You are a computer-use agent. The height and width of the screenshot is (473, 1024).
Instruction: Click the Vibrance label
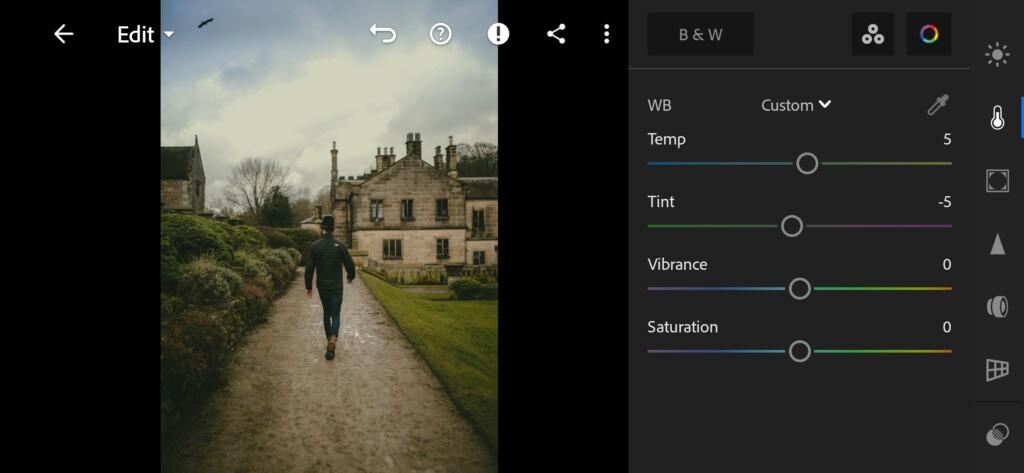(x=677, y=265)
